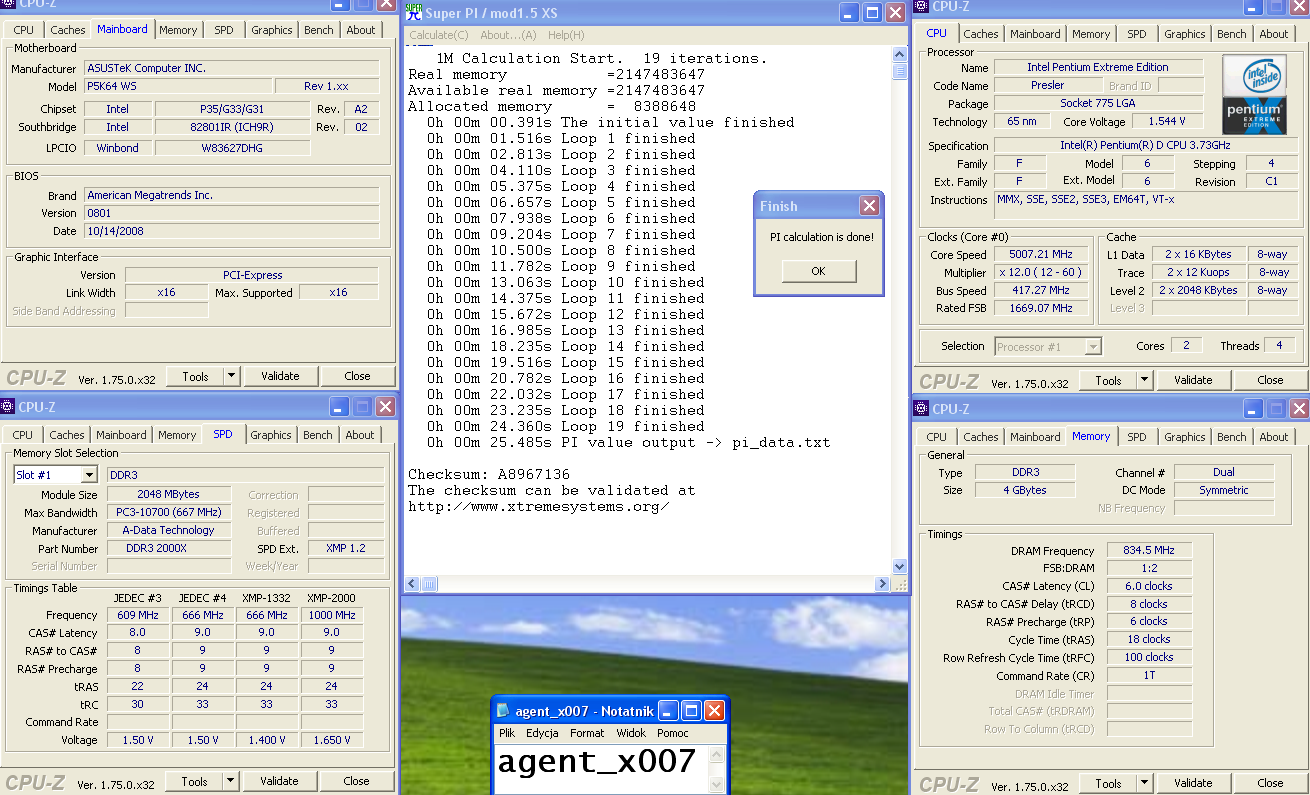This screenshot has width=1310, height=795.
Task: Click the Super PI horizontal scrollbar right arrow
Action: [x=882, y=584]
